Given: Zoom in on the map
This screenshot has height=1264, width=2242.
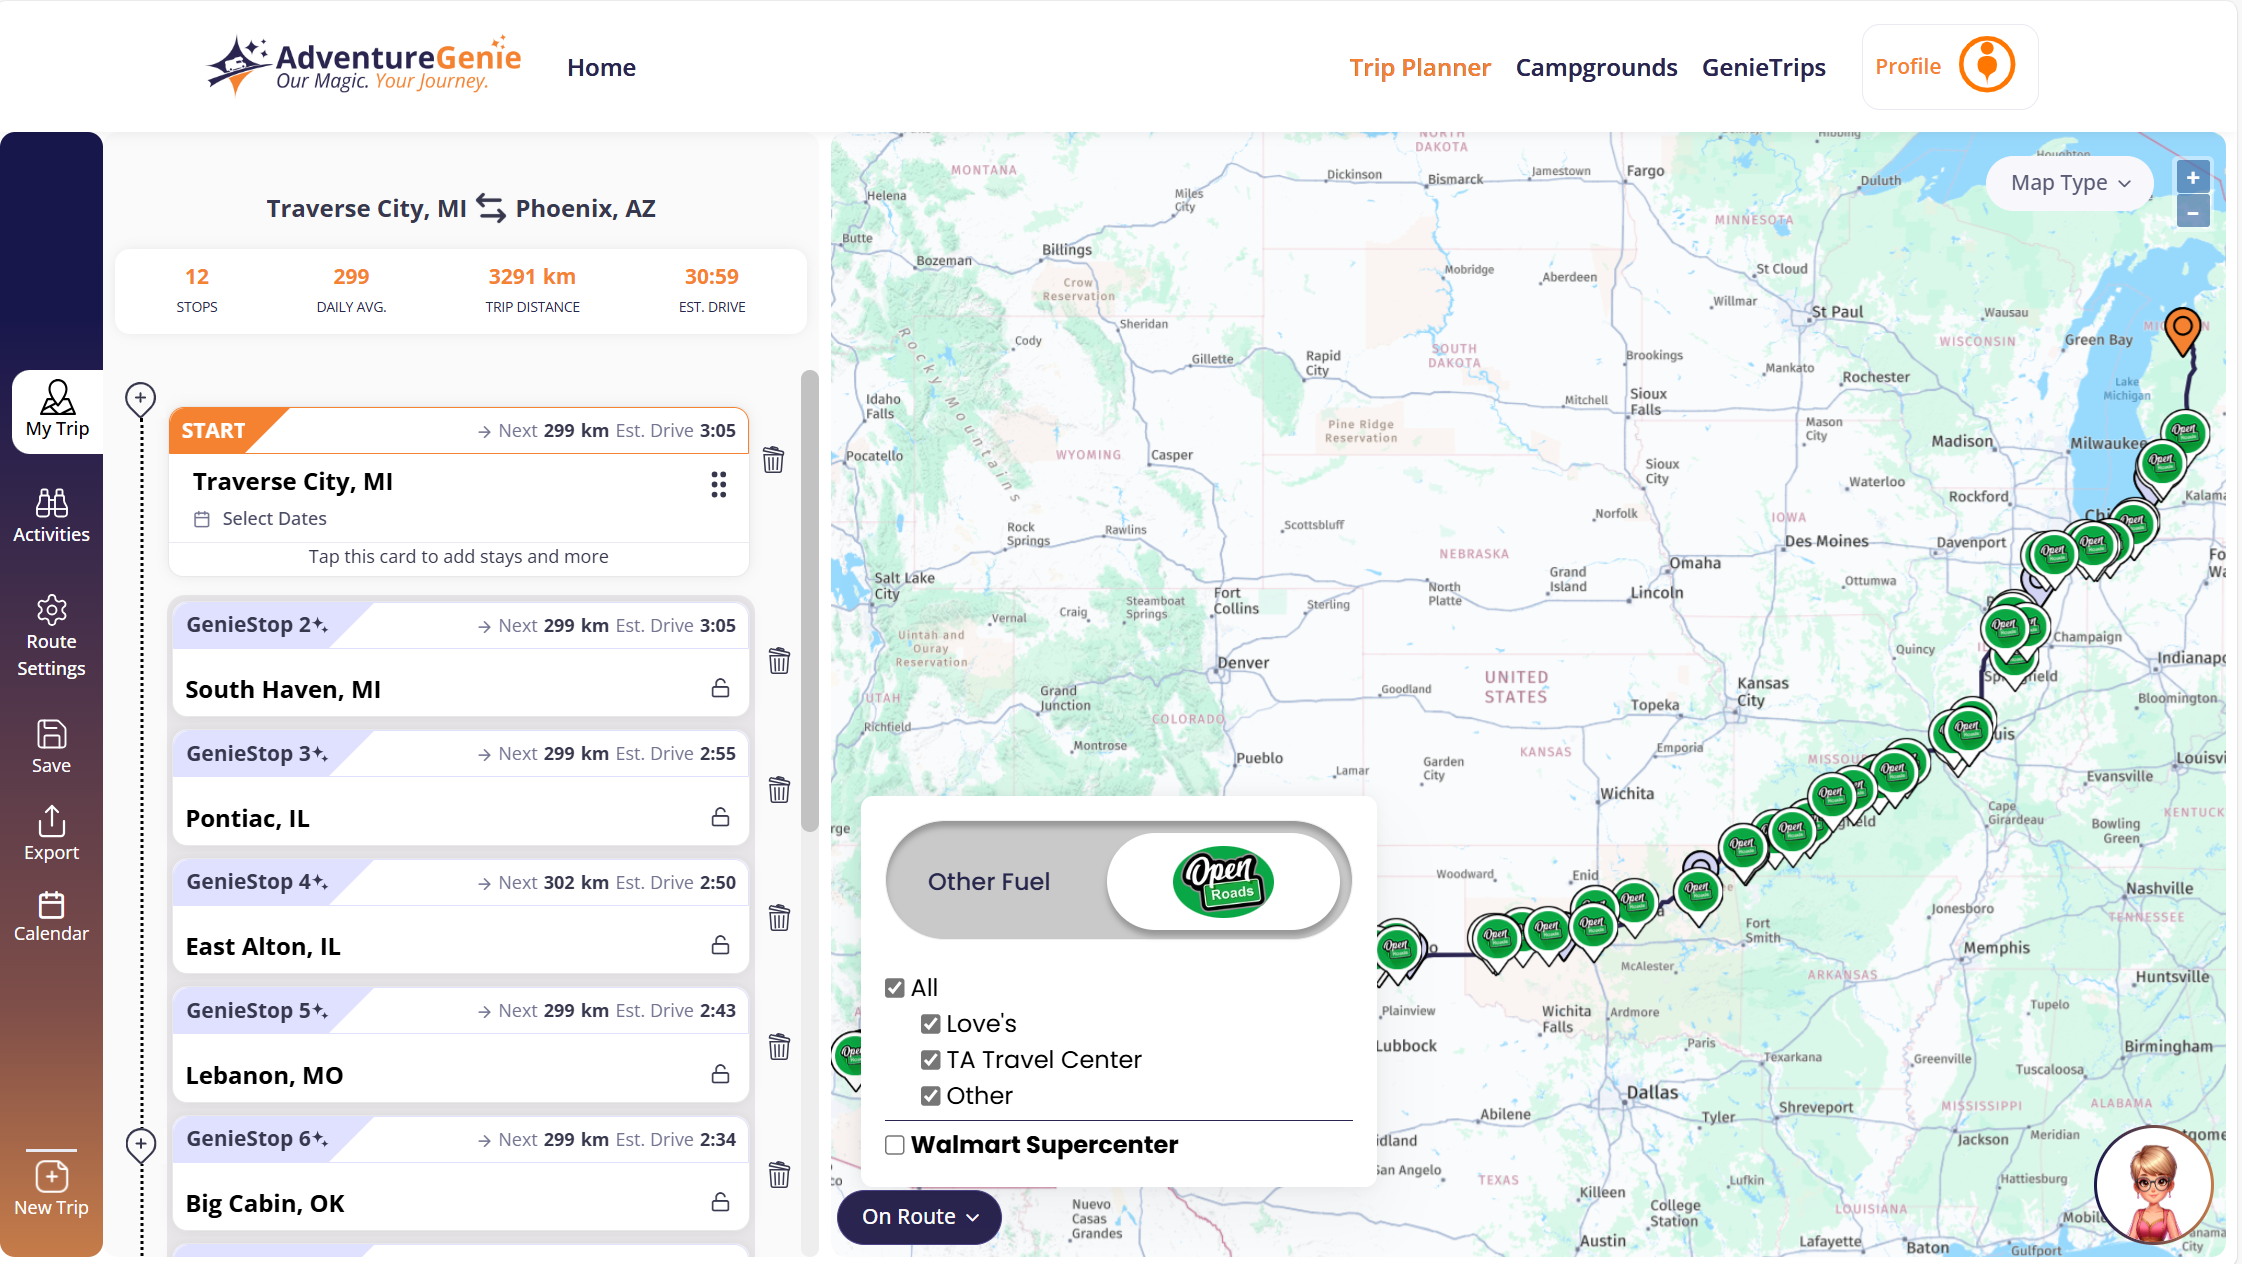Looking at the screenshot, I should coord(2192,178).
